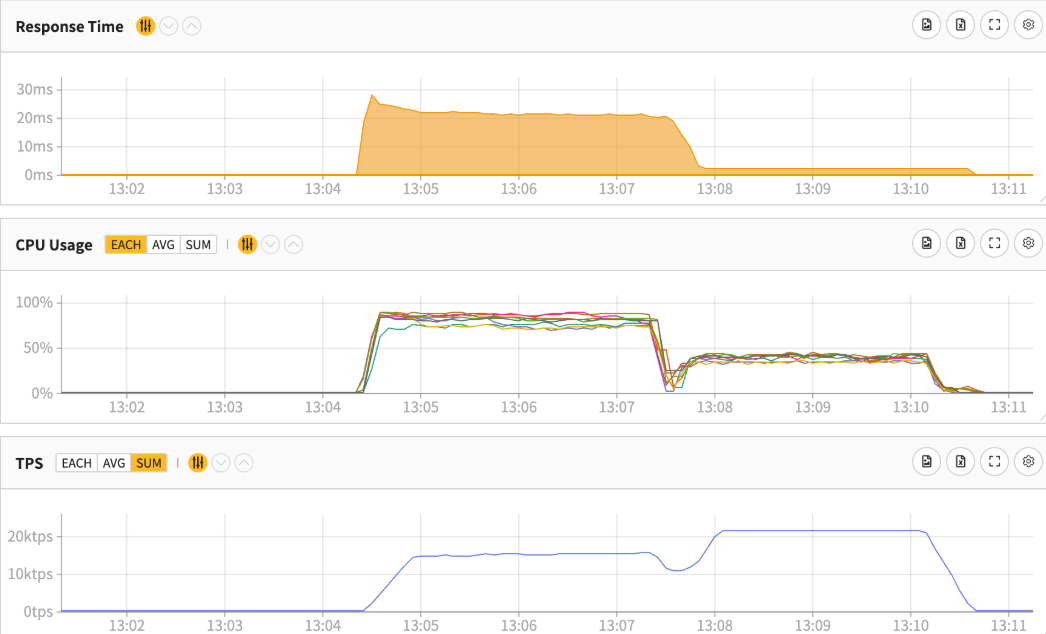Click the SUM button in TPS panel

coord(149,462)
